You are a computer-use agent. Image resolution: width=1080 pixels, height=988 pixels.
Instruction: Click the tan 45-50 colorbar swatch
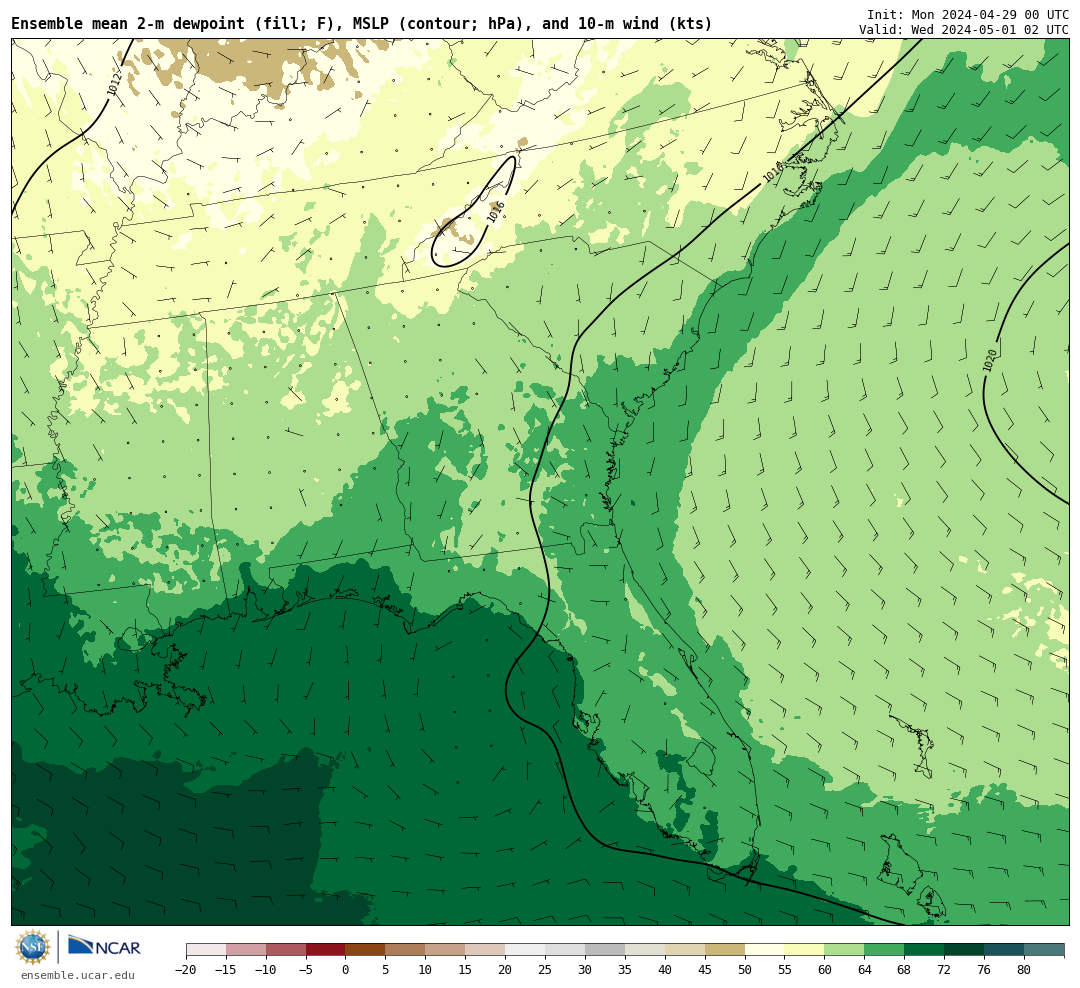(725, 949)
